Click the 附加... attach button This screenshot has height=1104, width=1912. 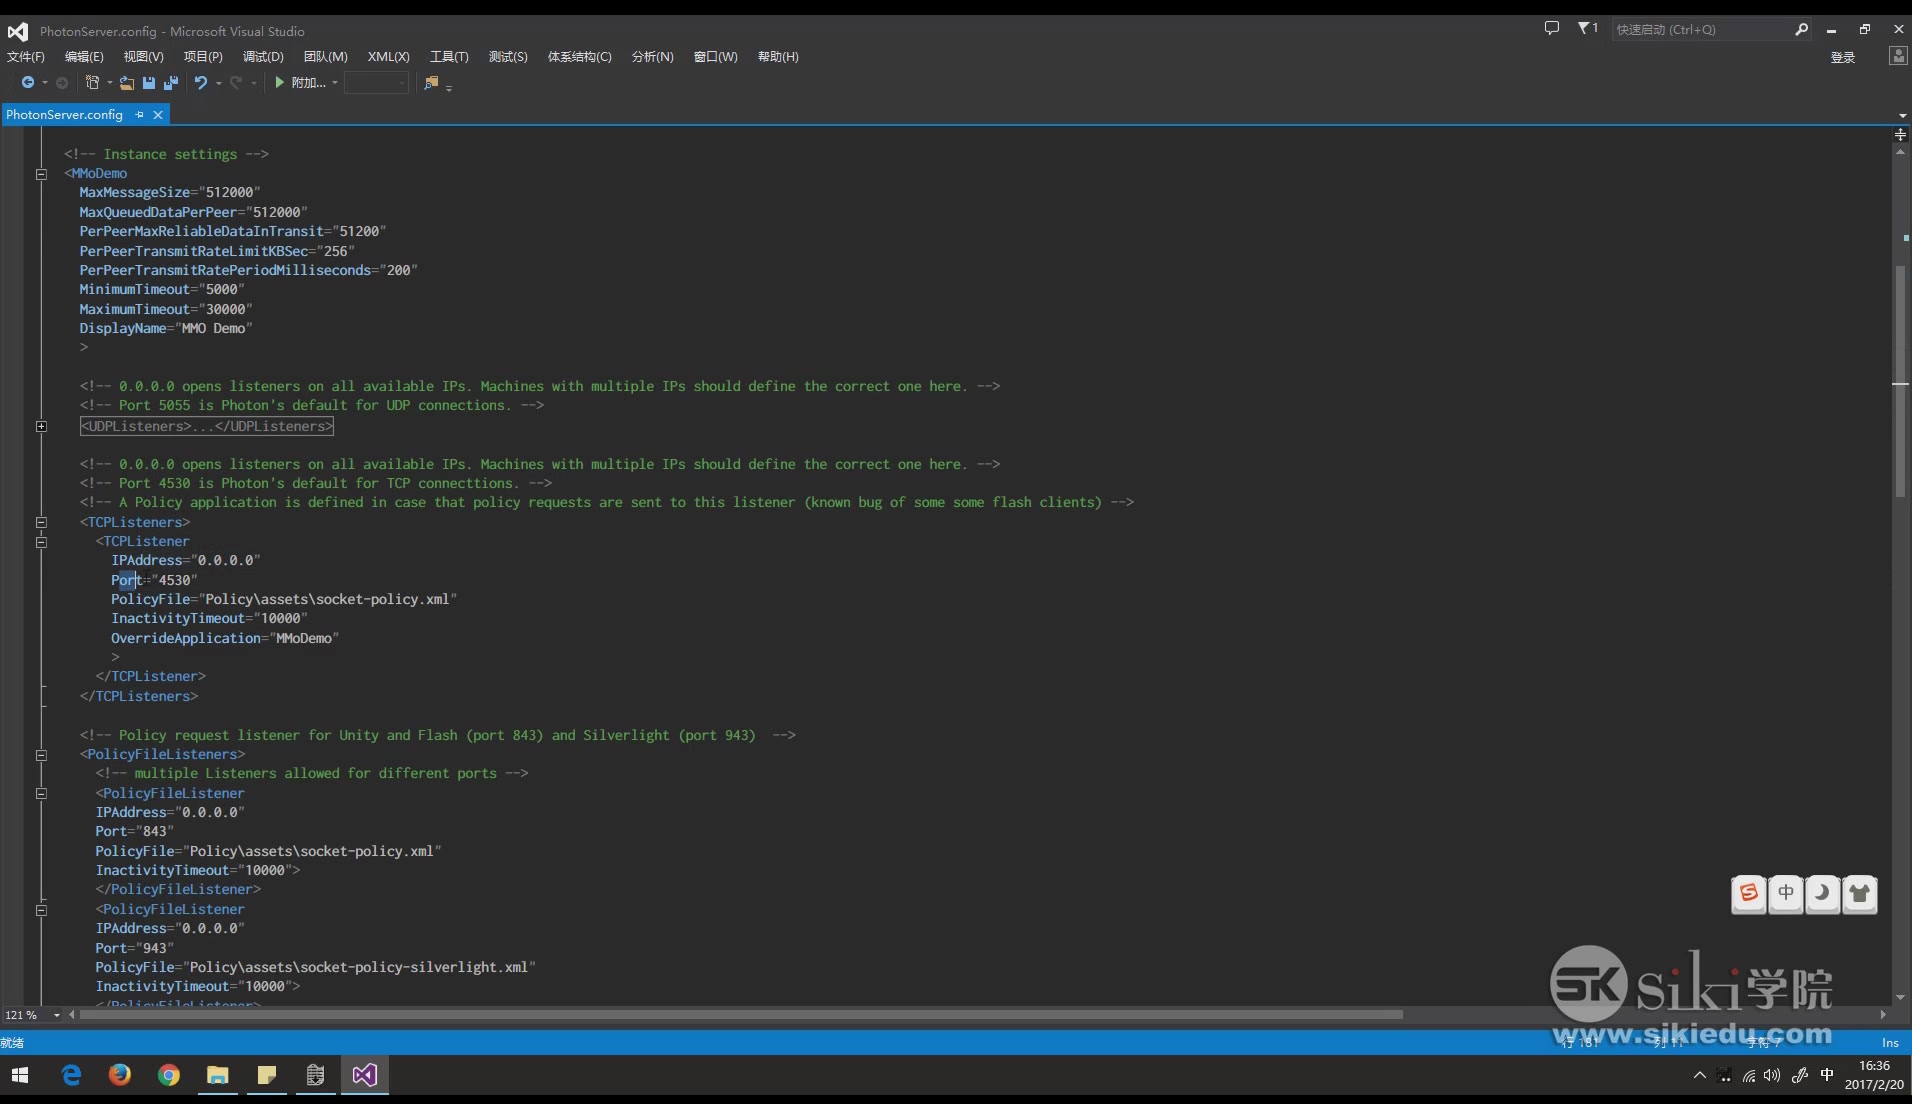pos(308,83)
